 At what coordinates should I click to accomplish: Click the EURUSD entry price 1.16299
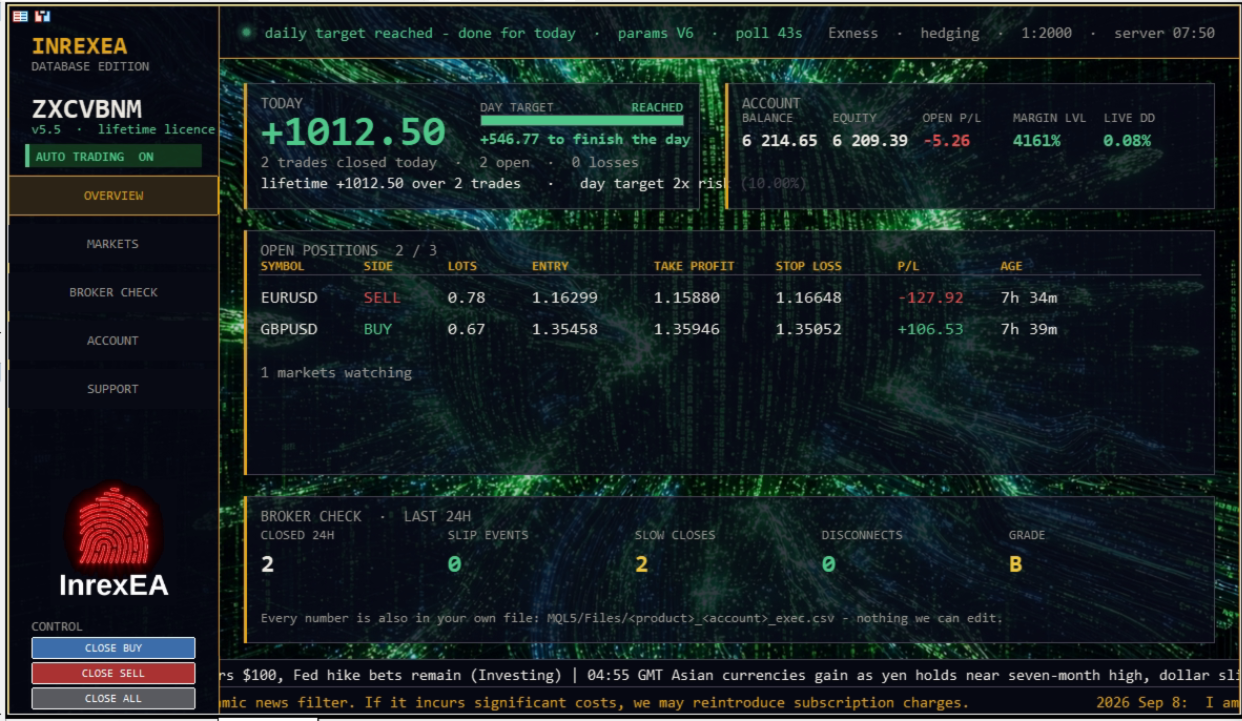[565, 297]
